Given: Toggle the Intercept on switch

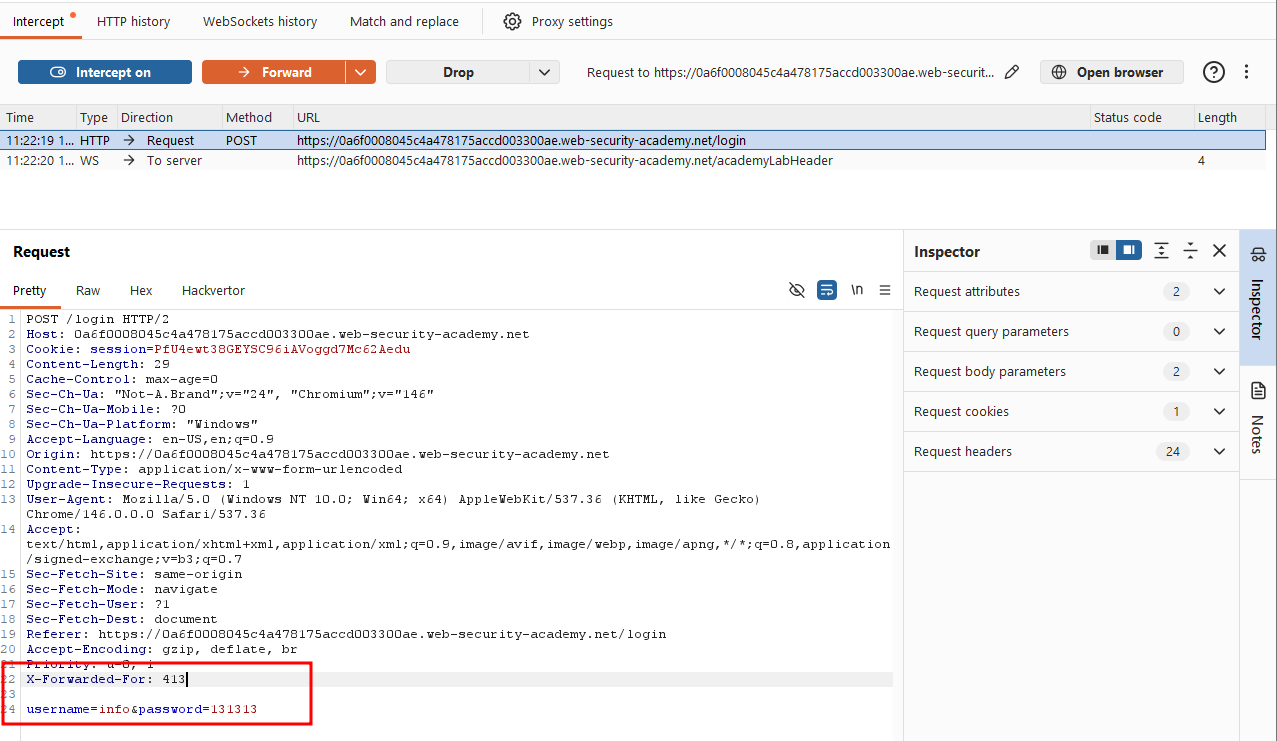Looking at the screenshot, I should [x=105, y=72].
